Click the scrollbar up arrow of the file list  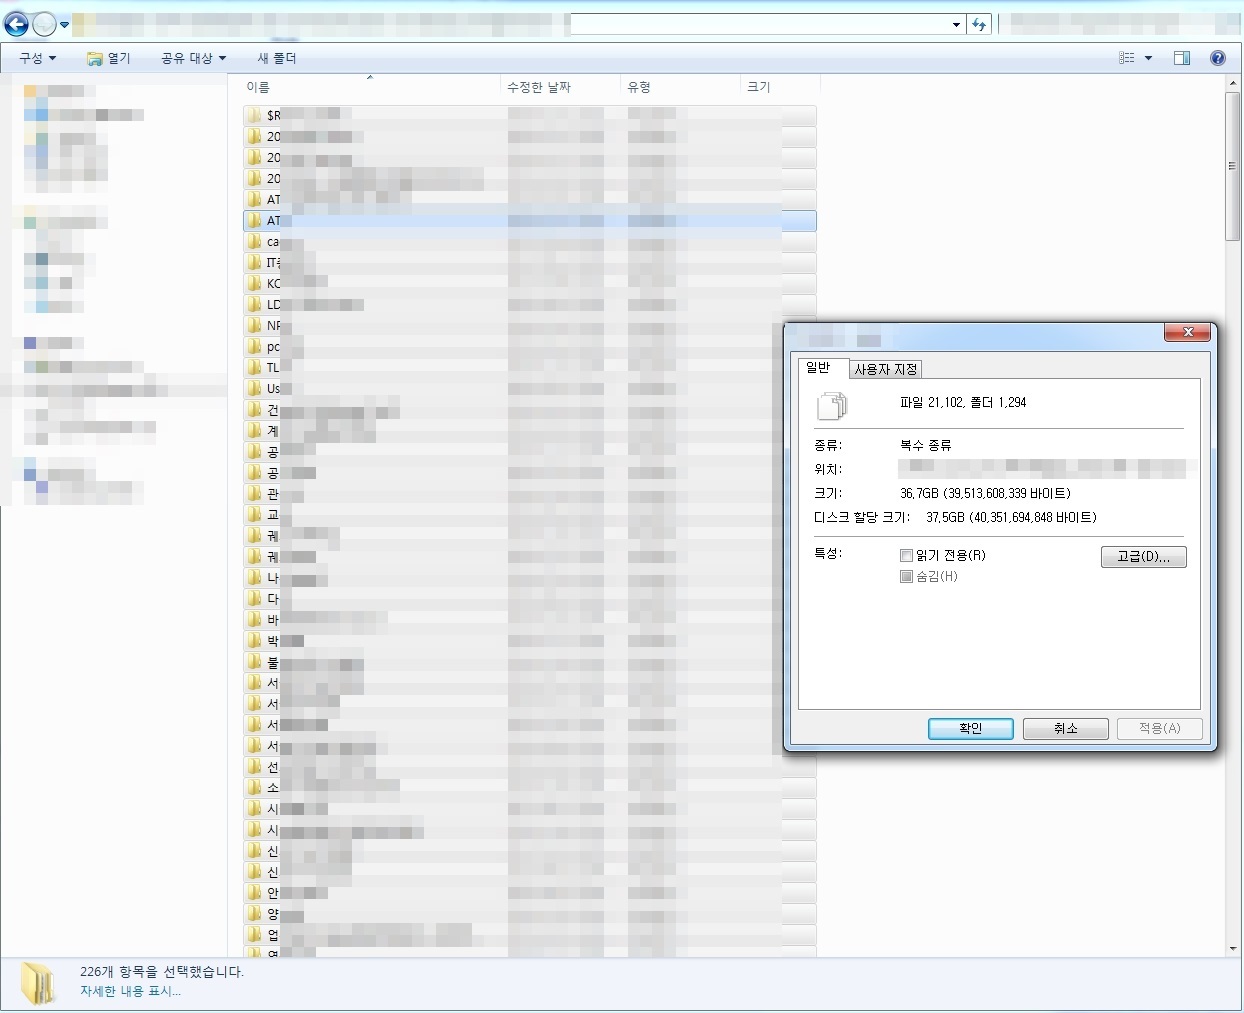tap(1233, 84)
